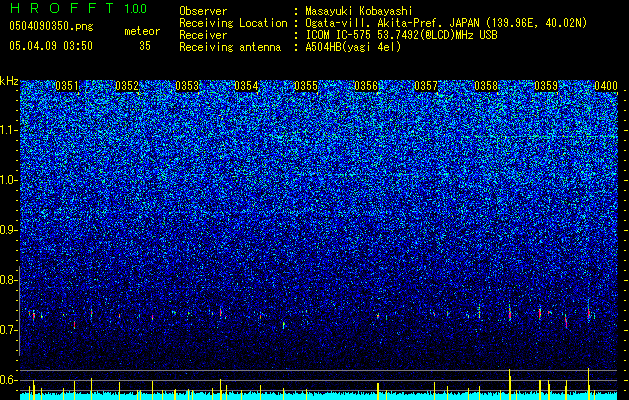Click the Receiving Location label

(x=233, y=23)
